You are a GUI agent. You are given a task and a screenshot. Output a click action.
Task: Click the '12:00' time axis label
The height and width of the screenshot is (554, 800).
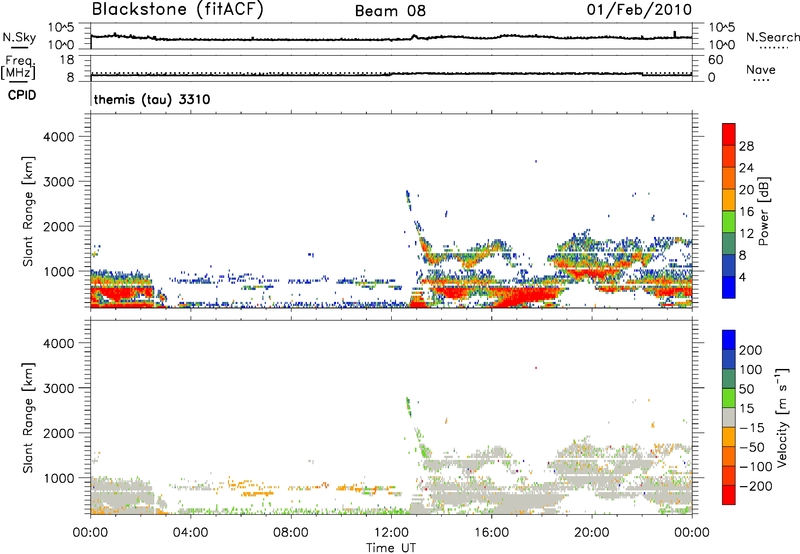(391, 533)
